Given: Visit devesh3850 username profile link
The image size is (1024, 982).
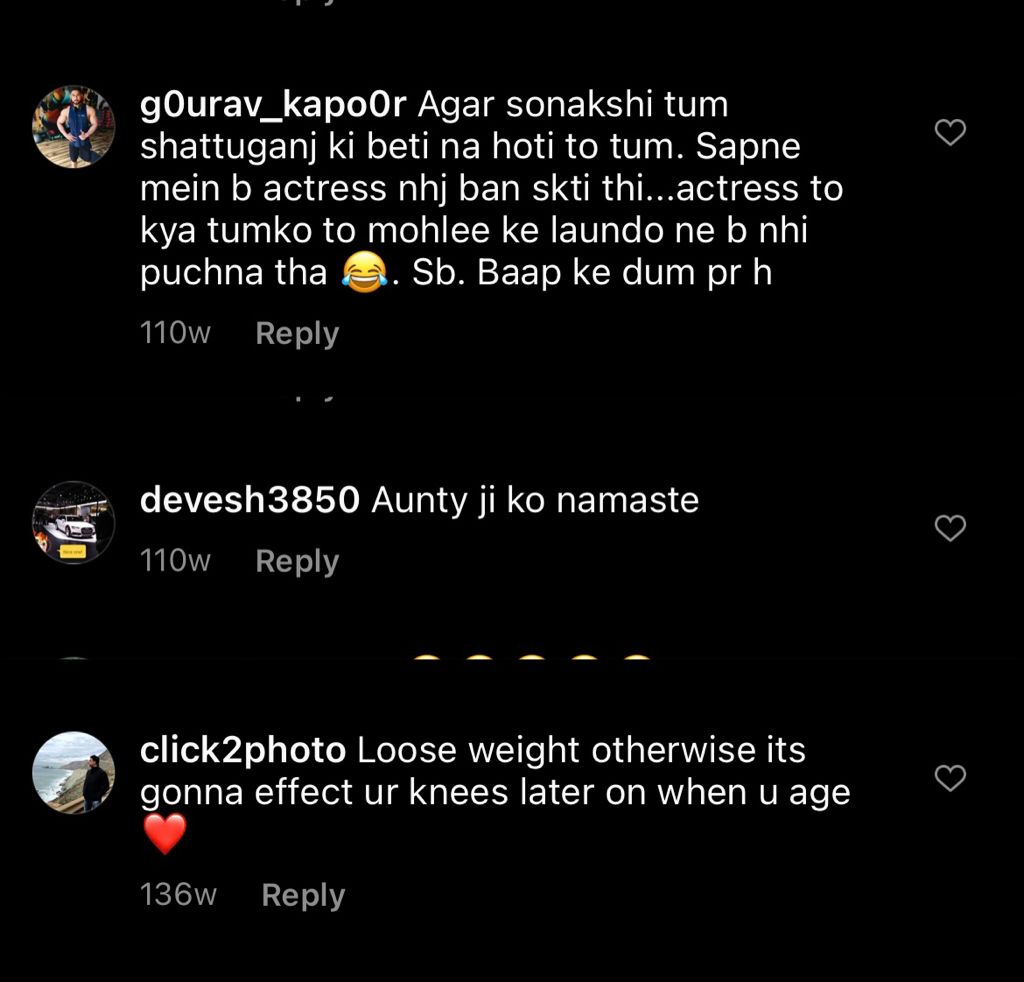Looking at the screenshot, I should (249, 500).
